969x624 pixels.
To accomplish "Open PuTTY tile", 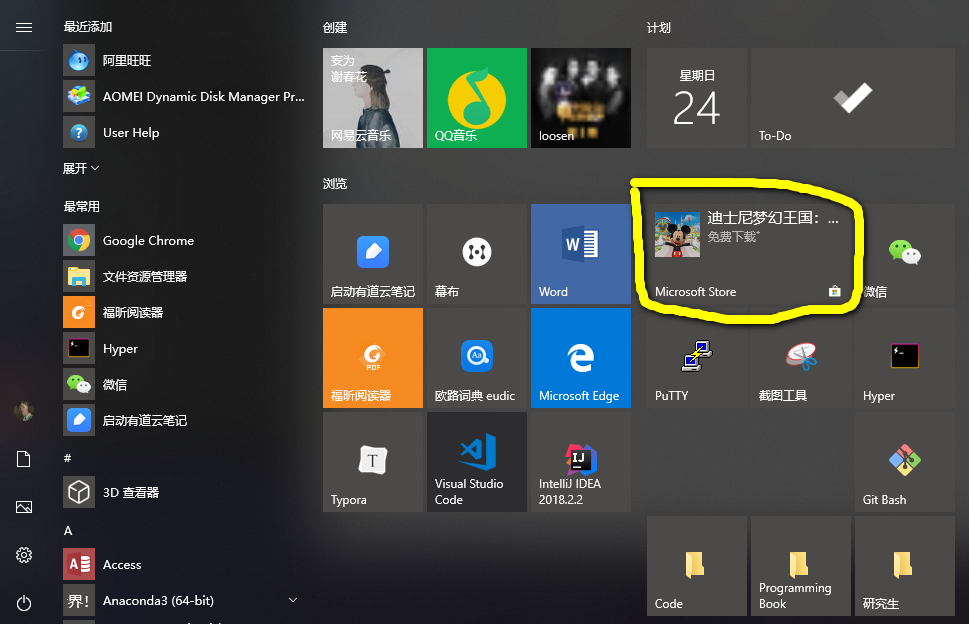I will pos(696,357).
